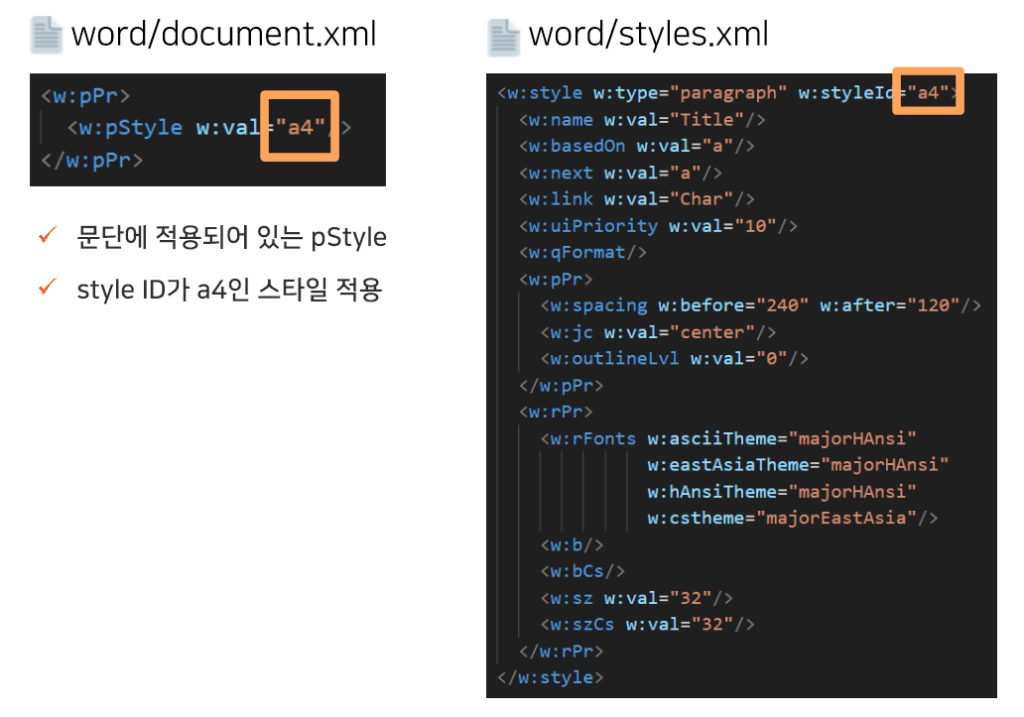Click the orange checkmark next to style ID가 a4인 스타일 적용

click(45, 288)
